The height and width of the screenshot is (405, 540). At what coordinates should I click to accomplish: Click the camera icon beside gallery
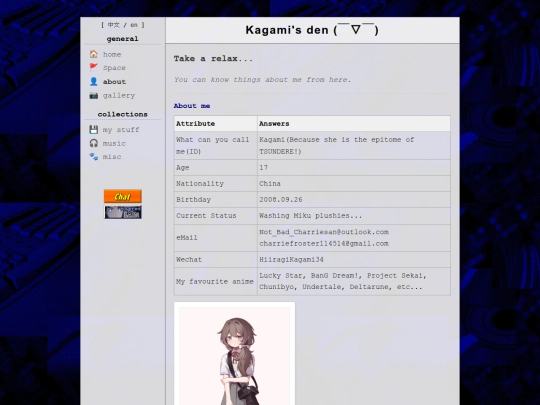tap(94, 95)
